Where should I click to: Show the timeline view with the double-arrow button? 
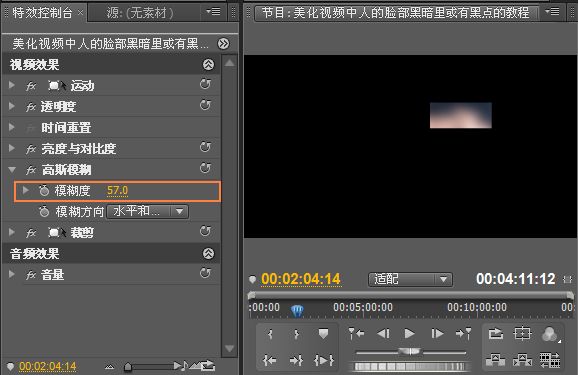pyautogui.click(x=223, y=44)
